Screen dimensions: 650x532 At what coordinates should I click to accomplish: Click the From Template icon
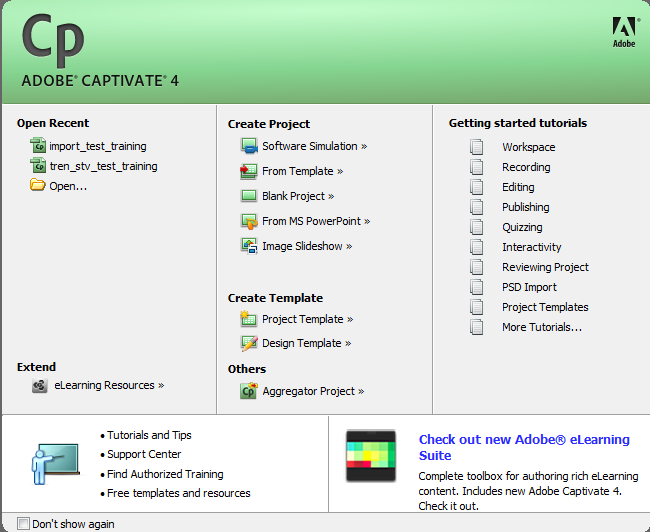249,171
